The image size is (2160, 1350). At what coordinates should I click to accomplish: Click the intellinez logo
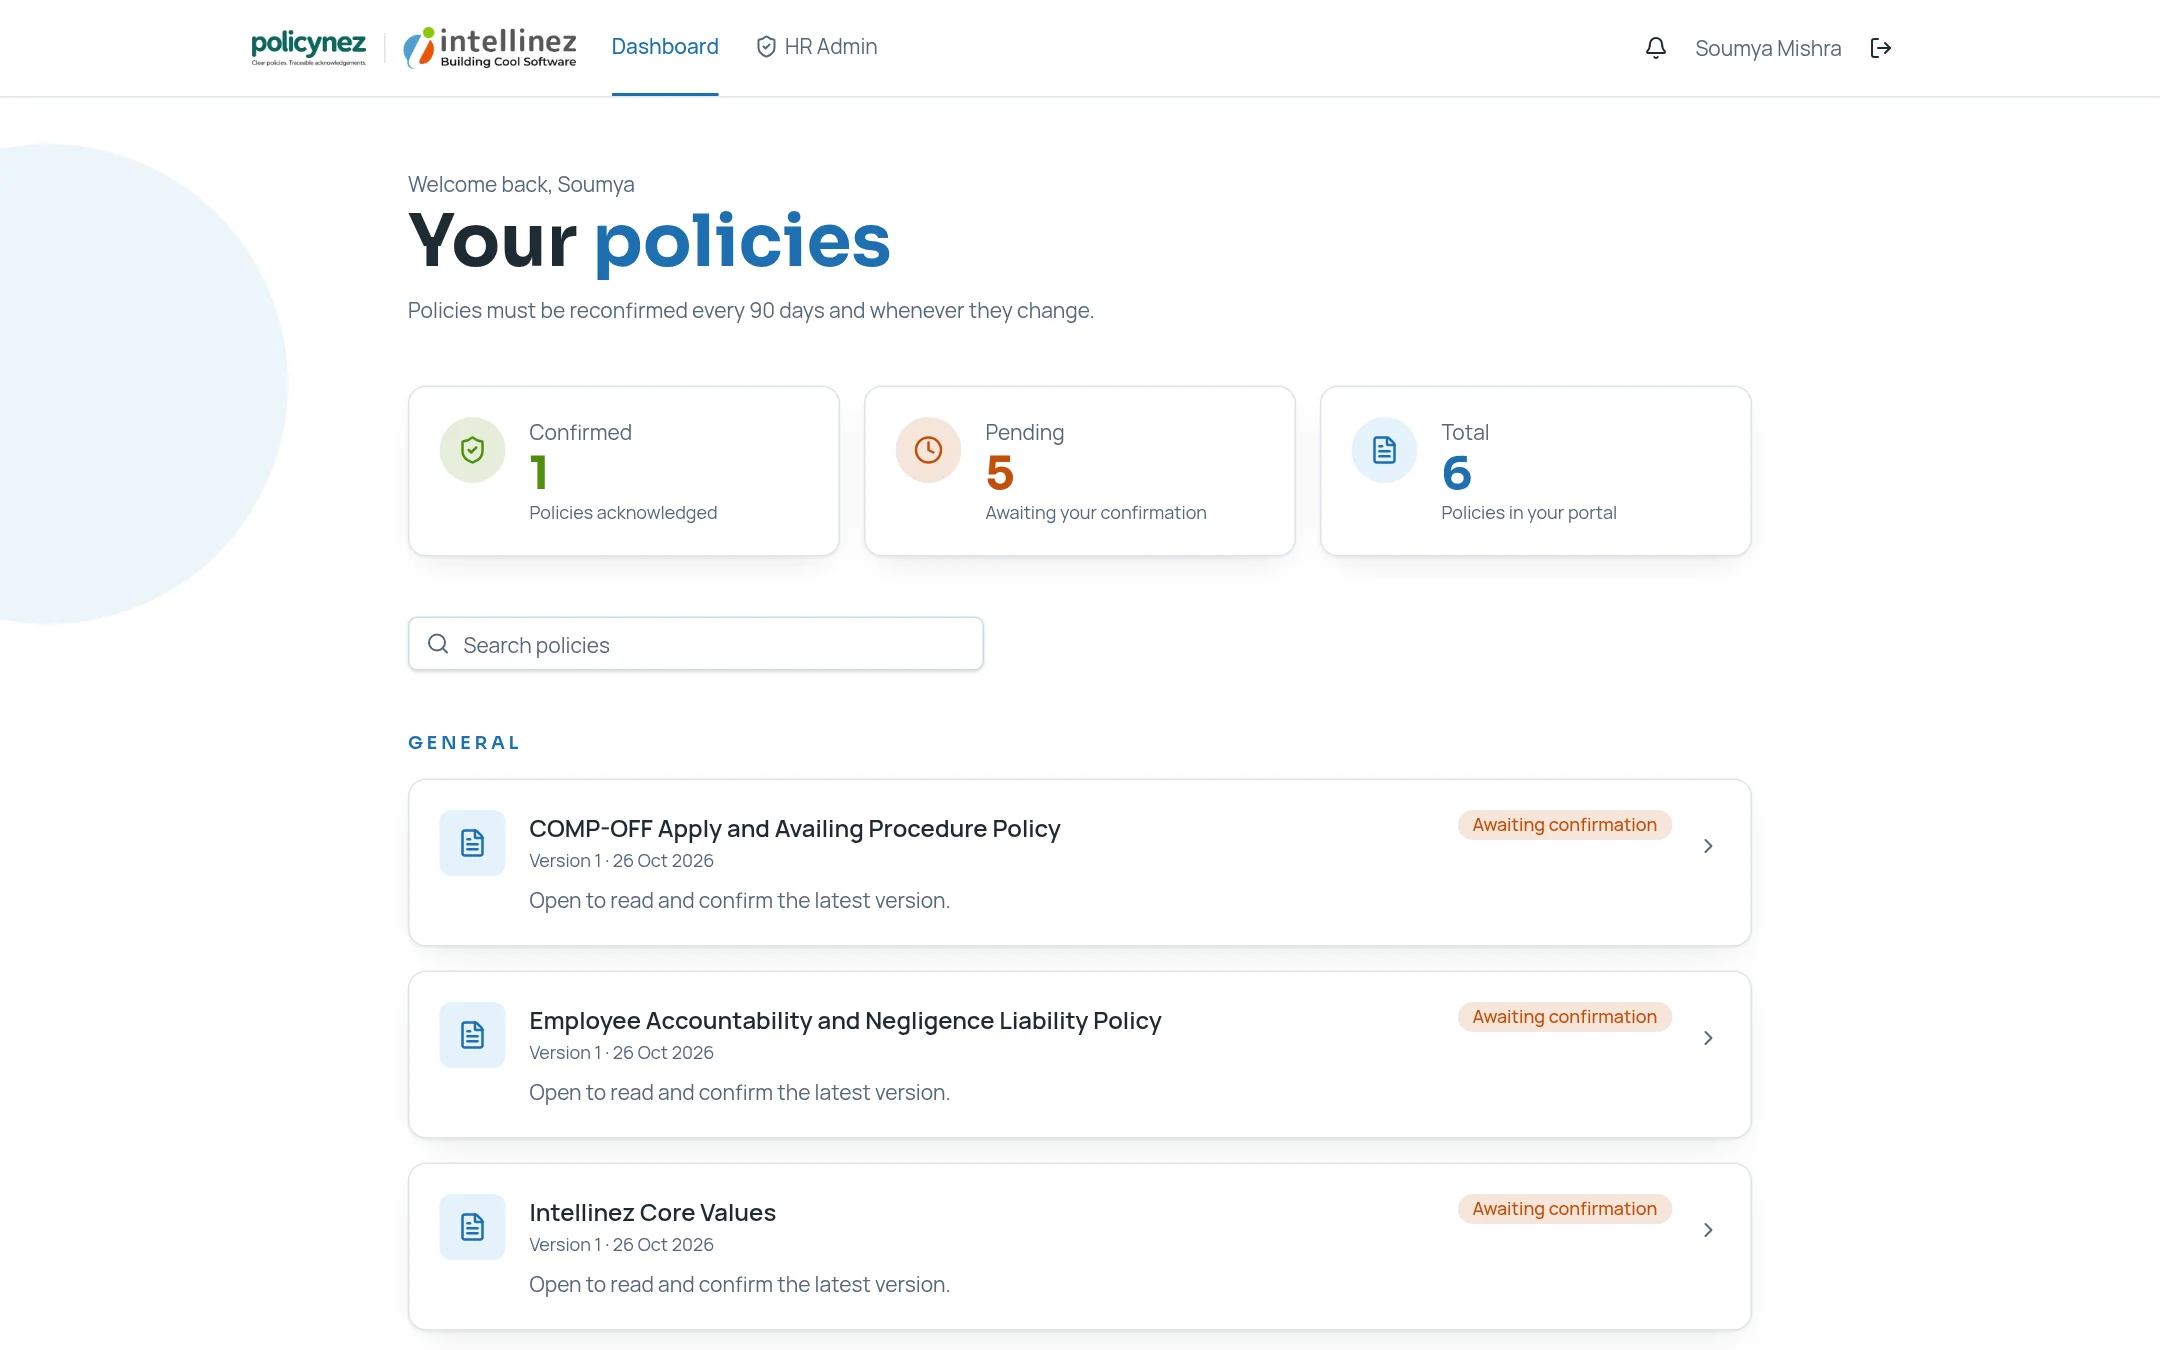point(490,48)
